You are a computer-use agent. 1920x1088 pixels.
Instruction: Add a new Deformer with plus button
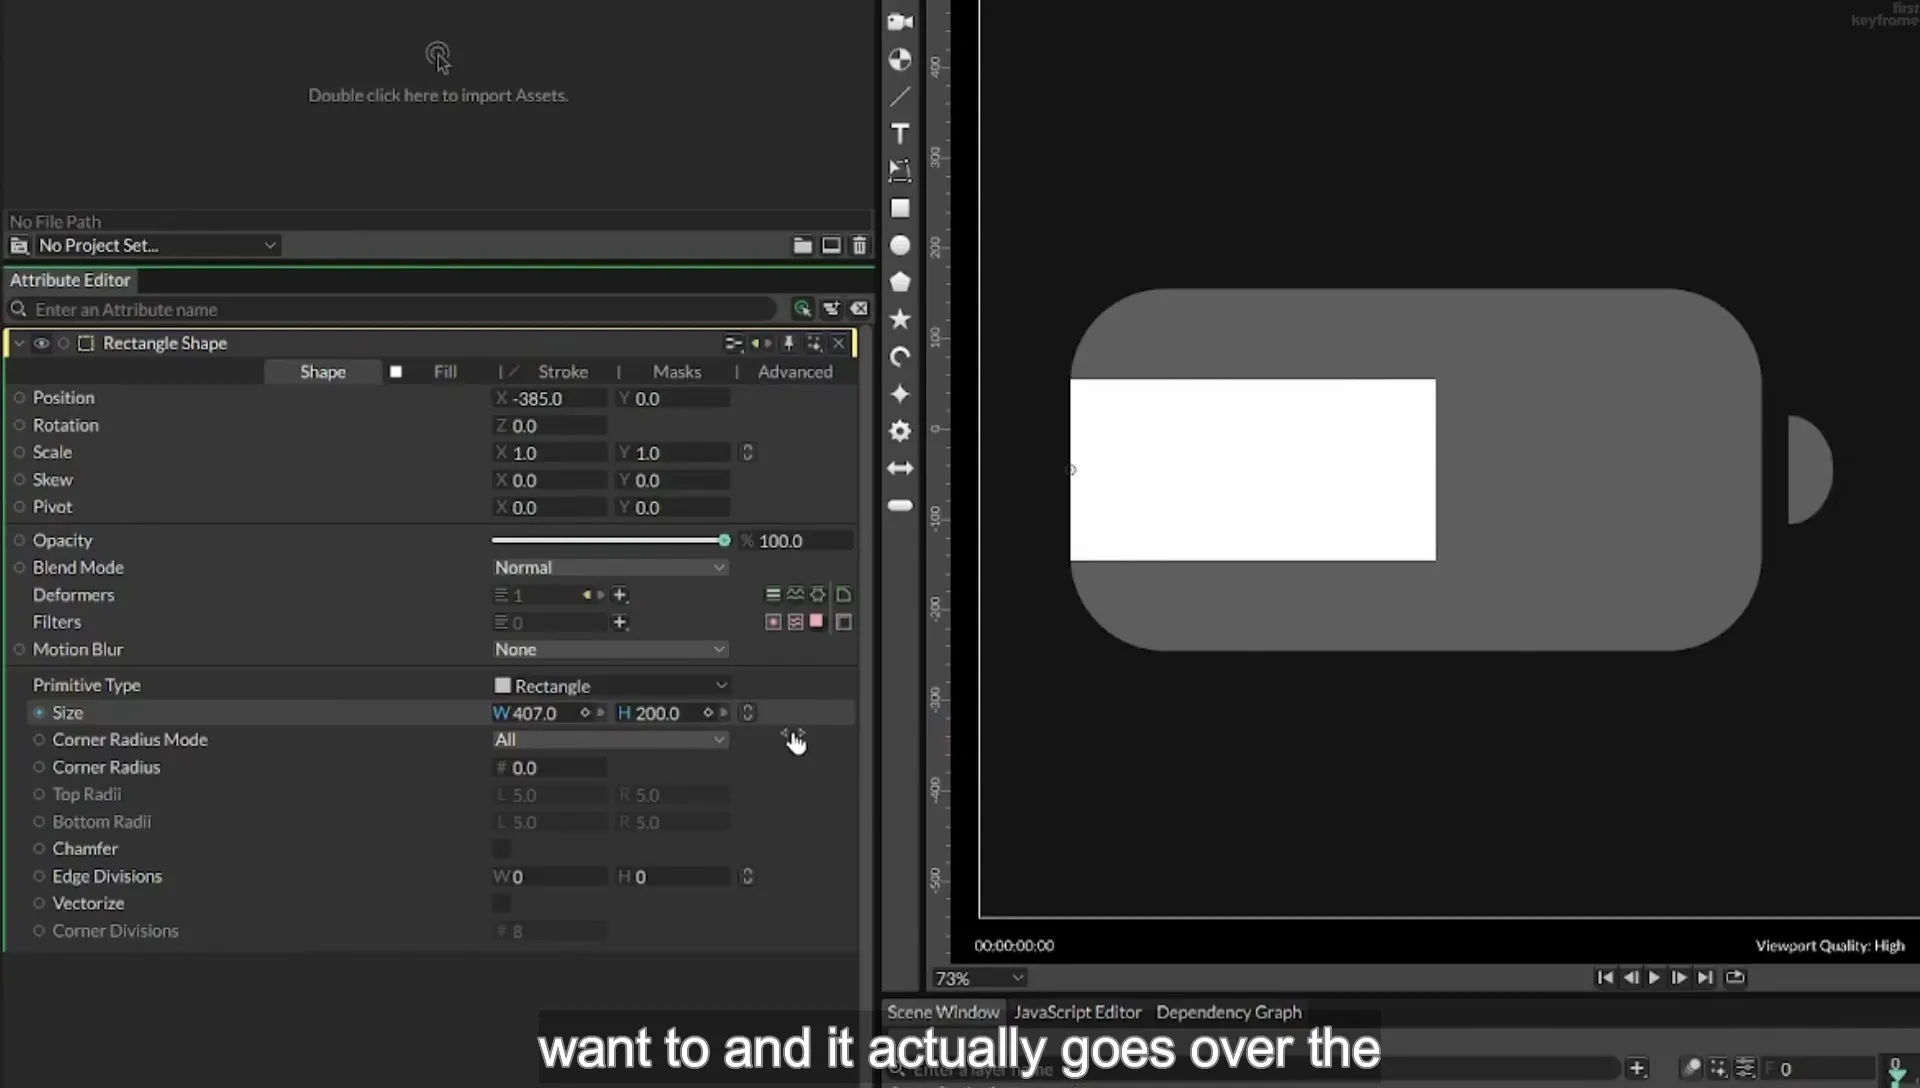click(620, 595)
